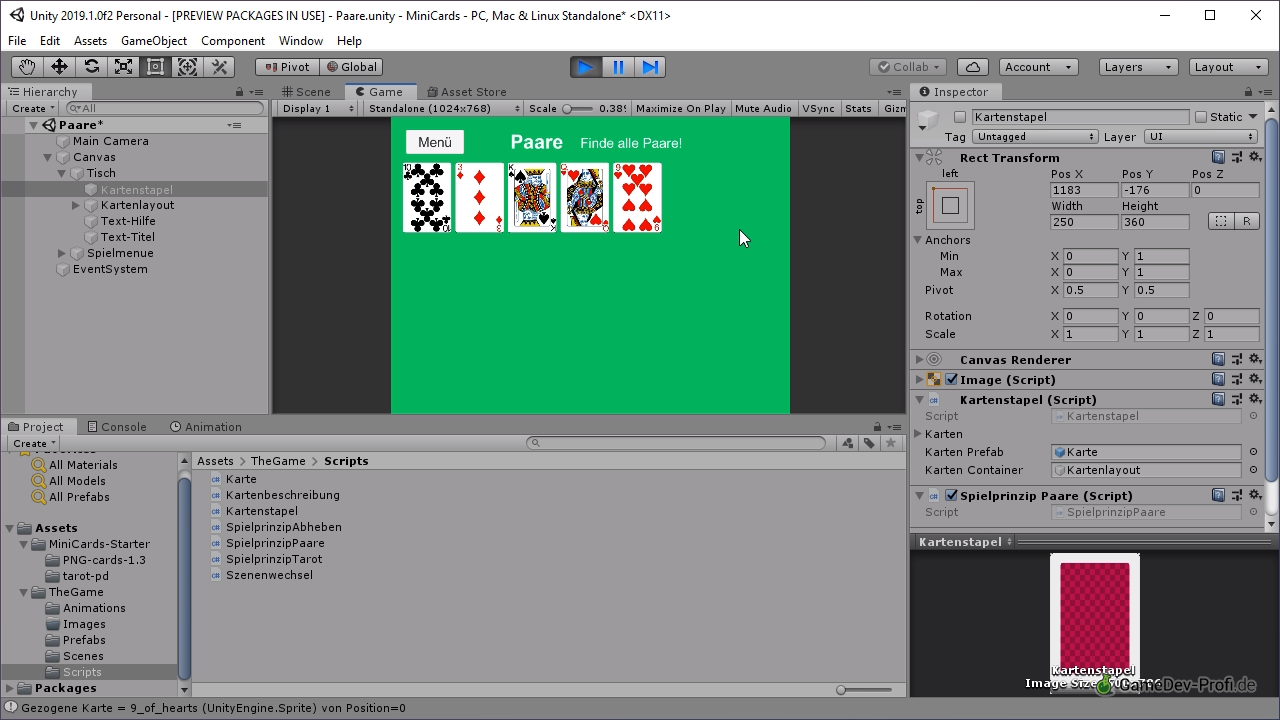Click the Menü button in game
The height and width of the screenshot is (720, 1280).
(435, 142)
